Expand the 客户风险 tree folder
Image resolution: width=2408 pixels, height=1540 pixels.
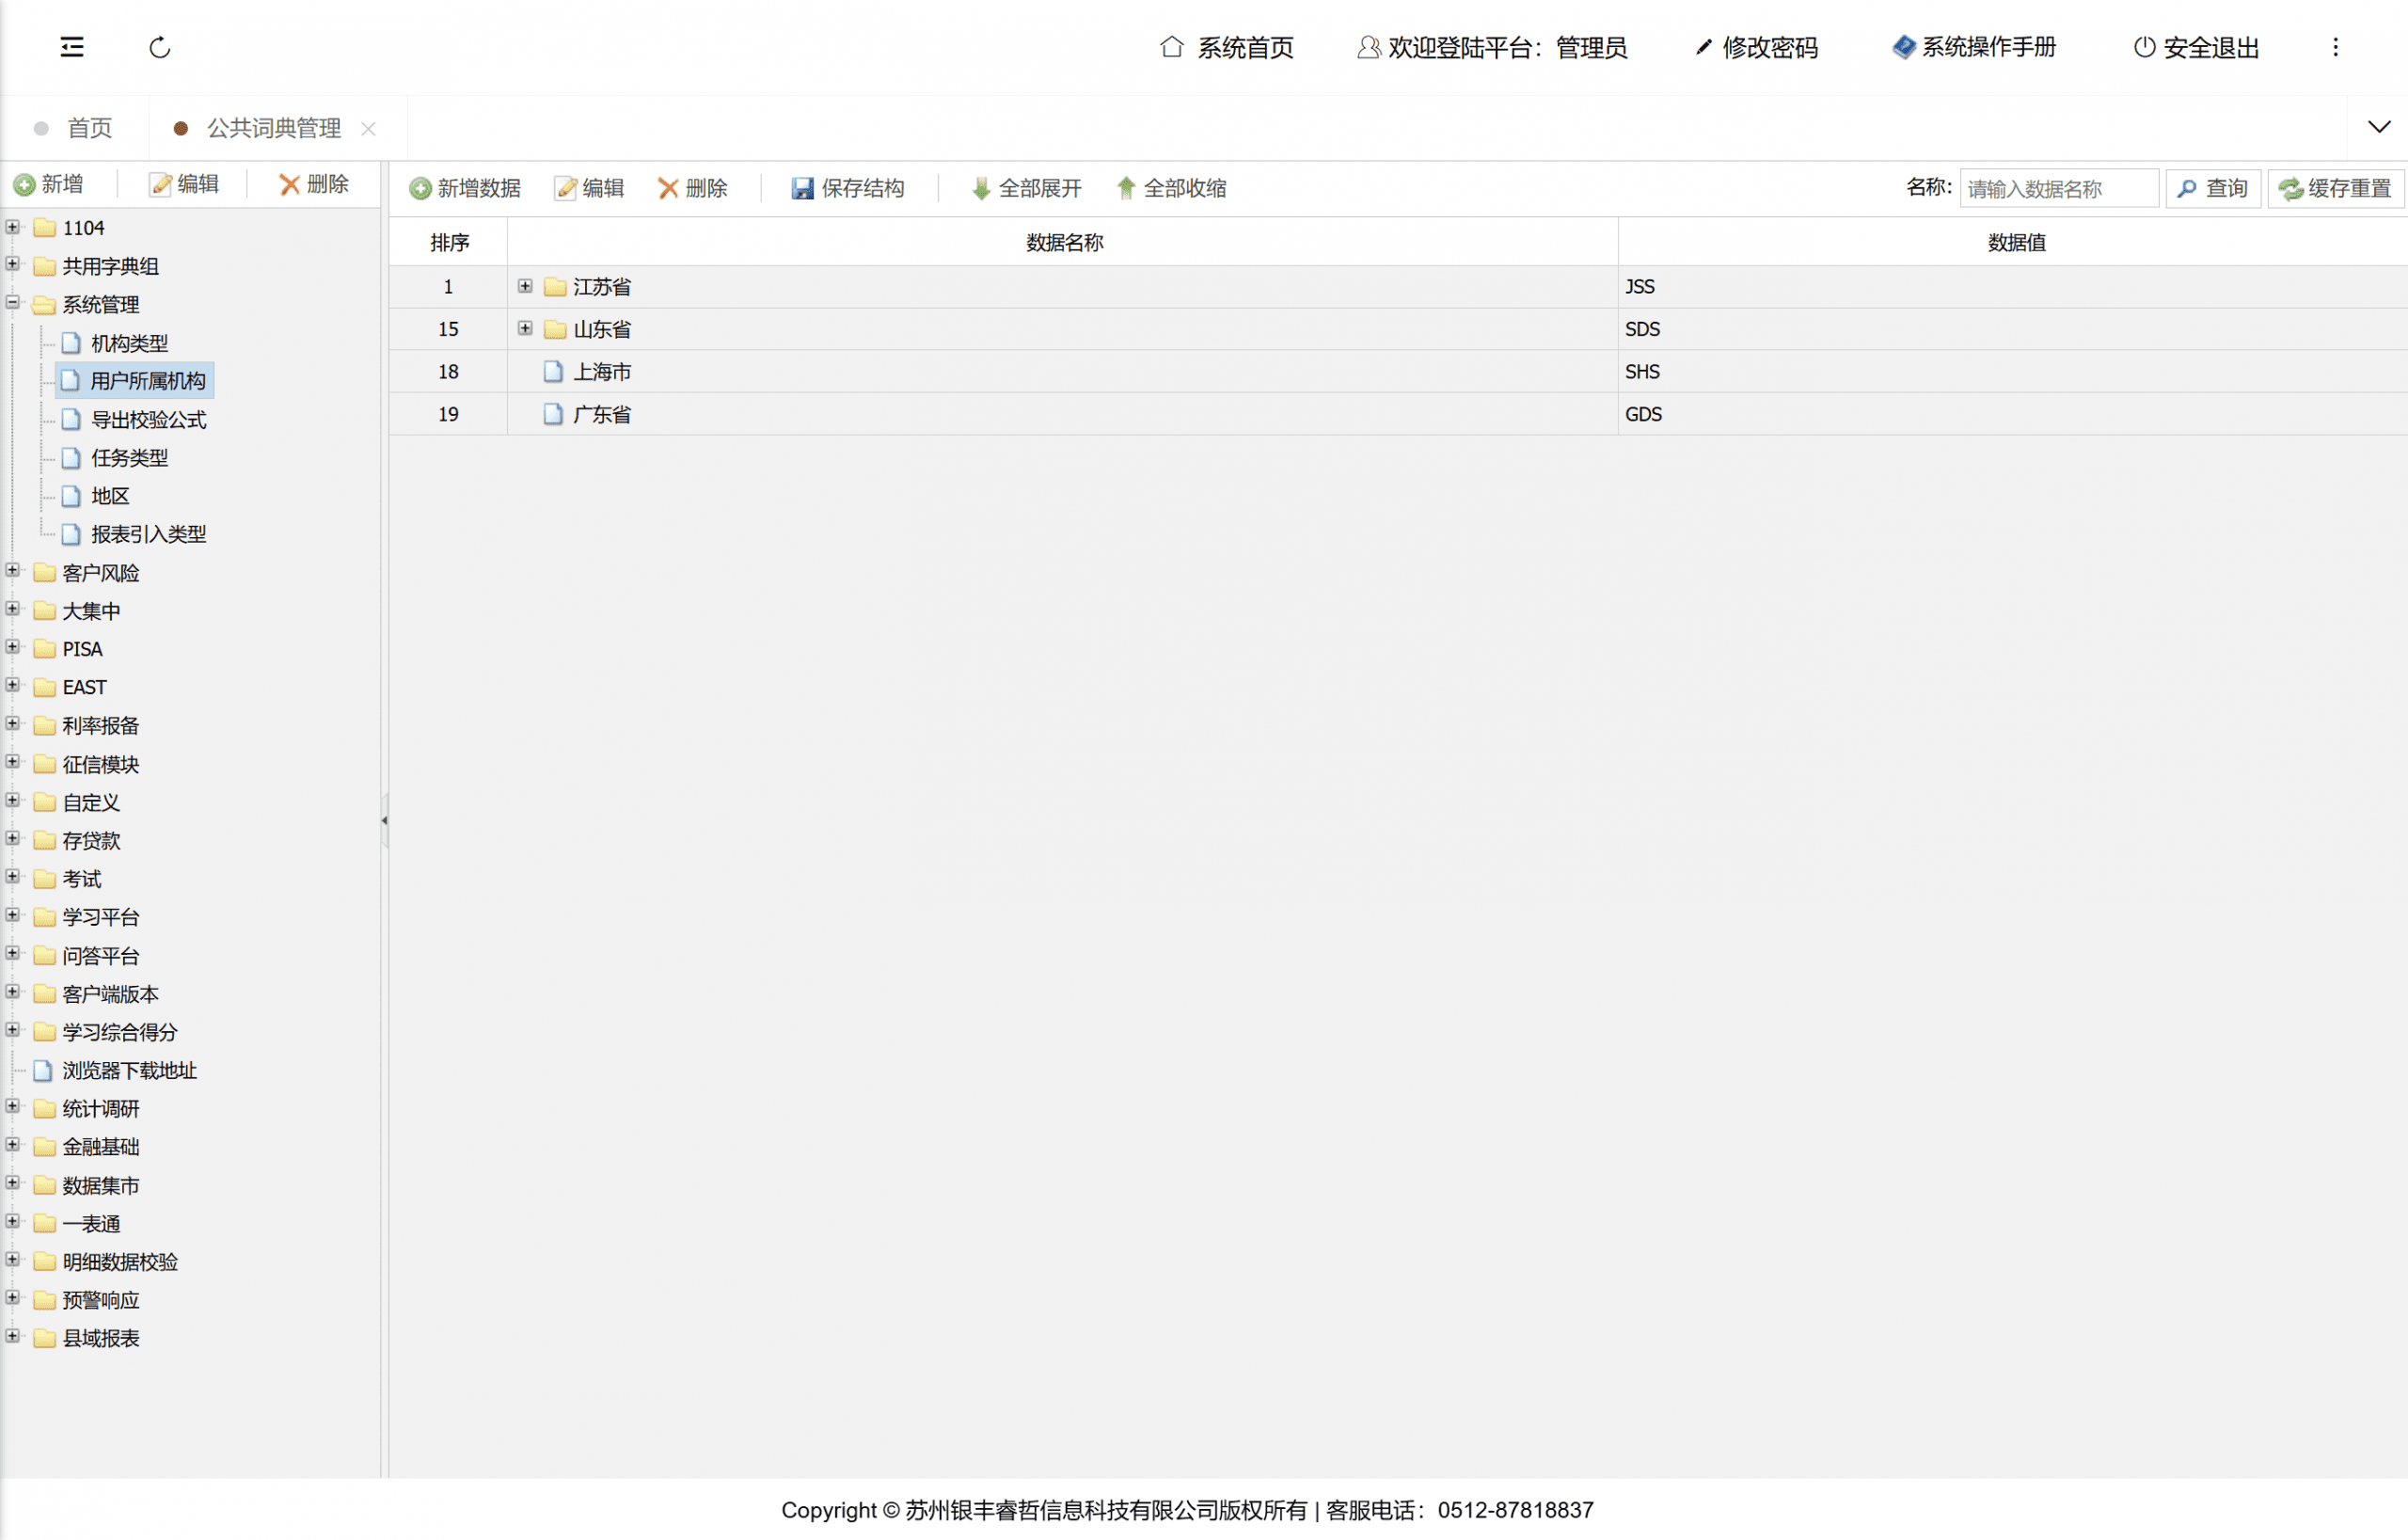click(12, 571)
